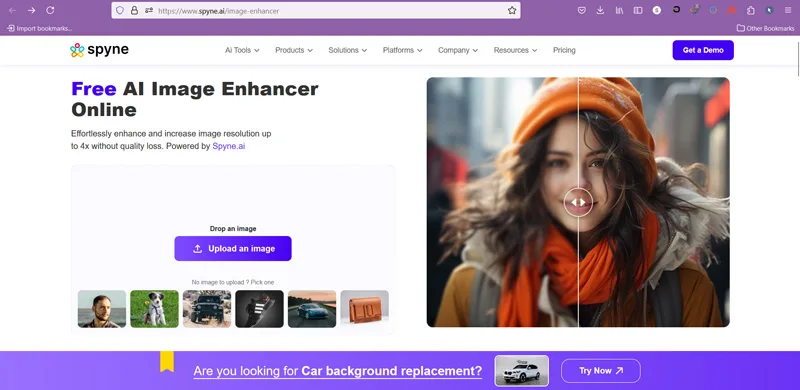The width and height of the screenshot is (800, 390).
Task: Click the cursor-arrow extension icon
Action: (x=769, y=10)
